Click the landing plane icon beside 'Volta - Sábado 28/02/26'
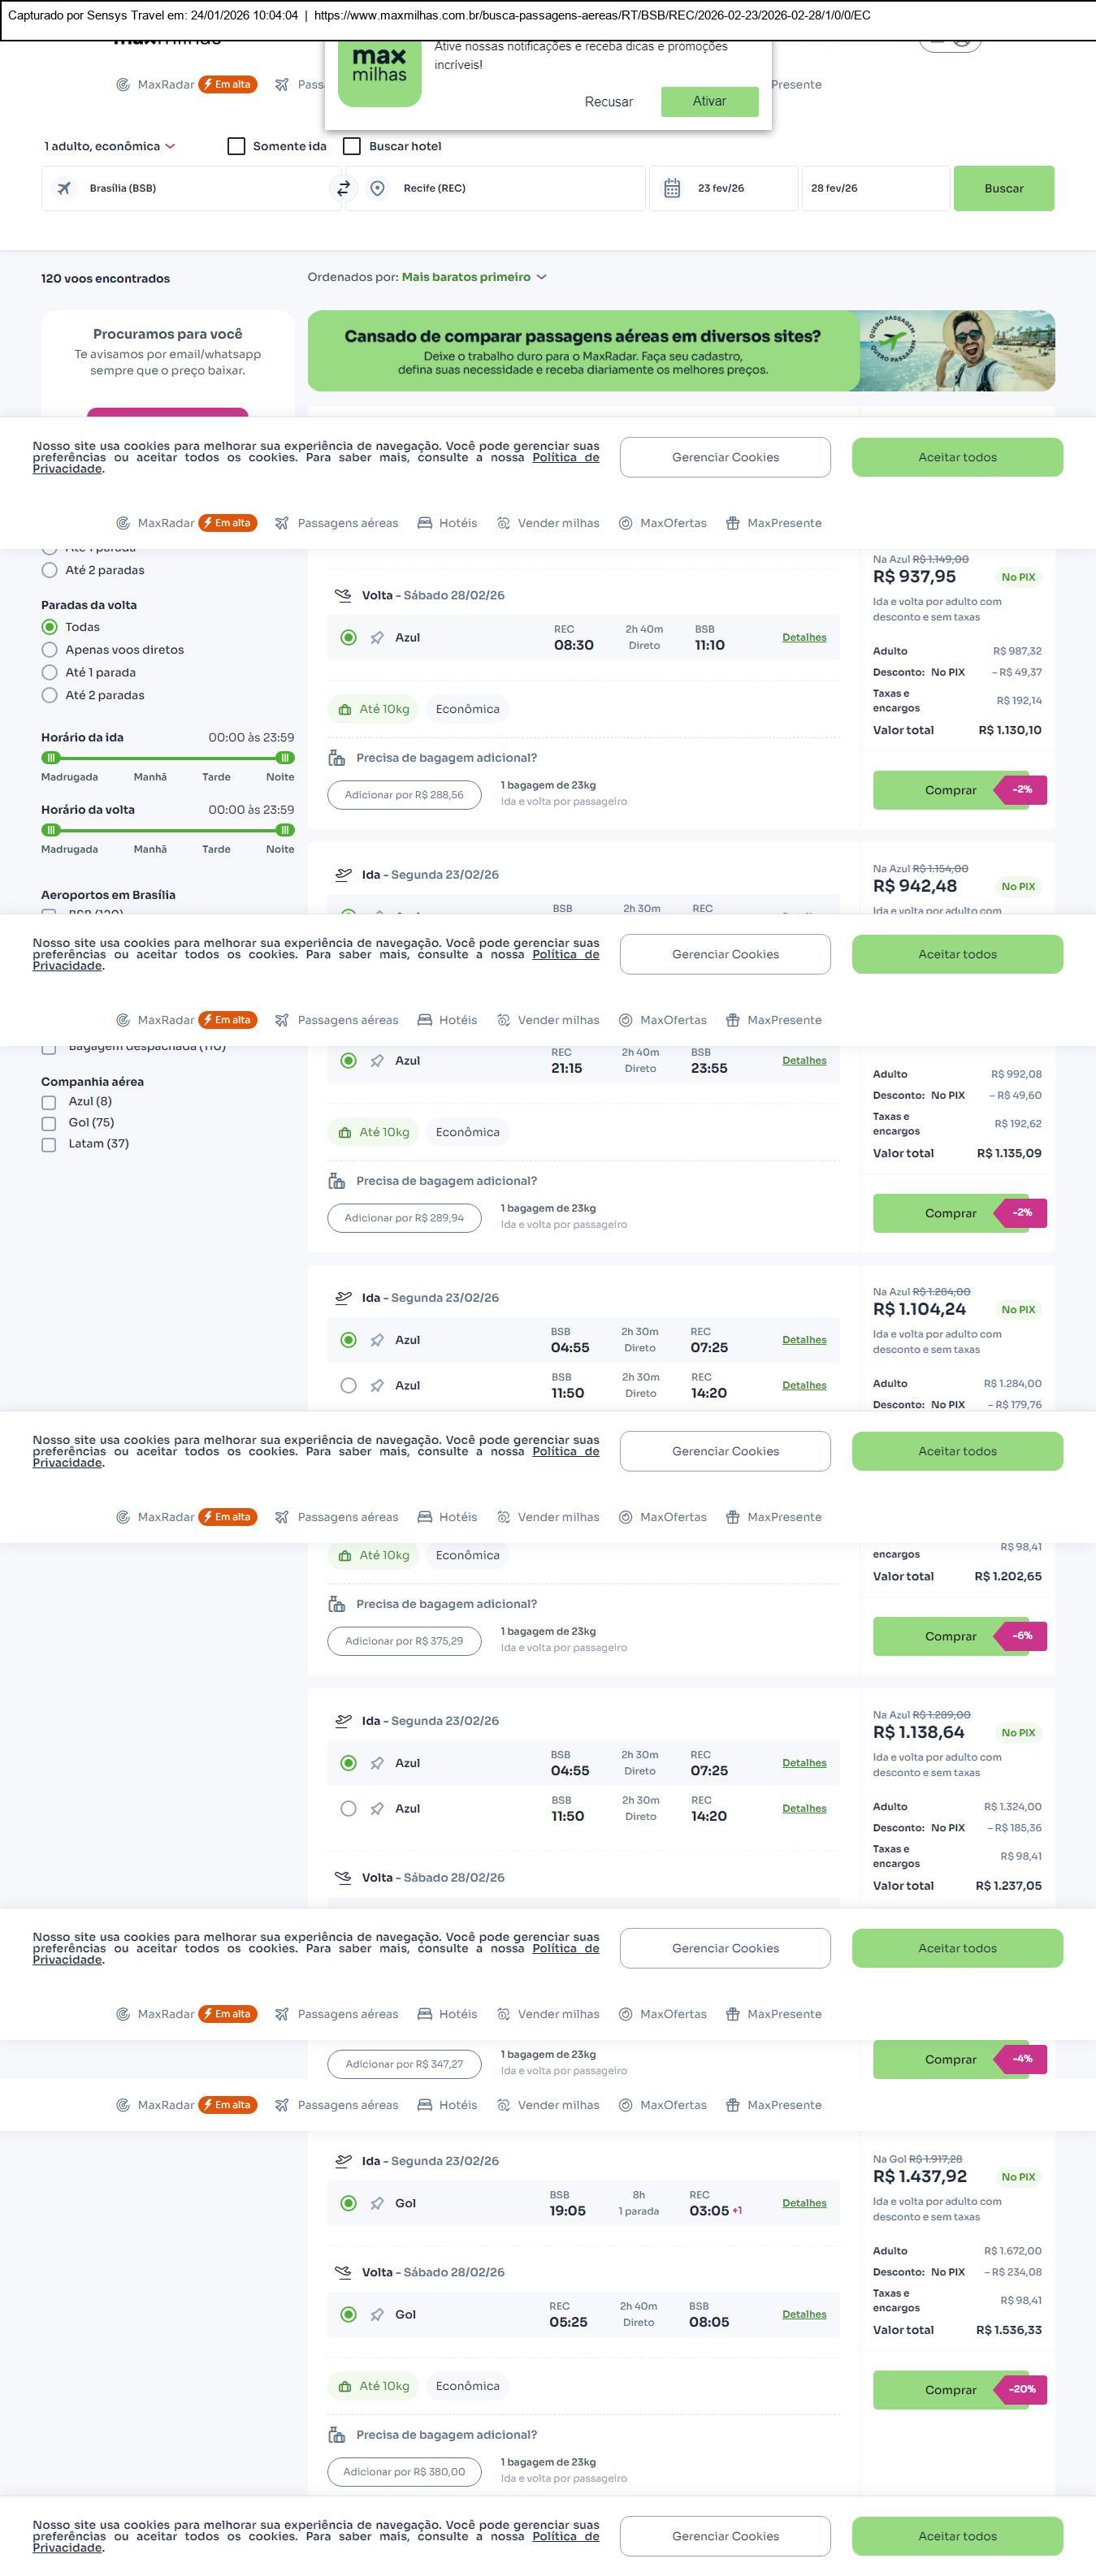1096x2576 pixels. click(343, 595)
